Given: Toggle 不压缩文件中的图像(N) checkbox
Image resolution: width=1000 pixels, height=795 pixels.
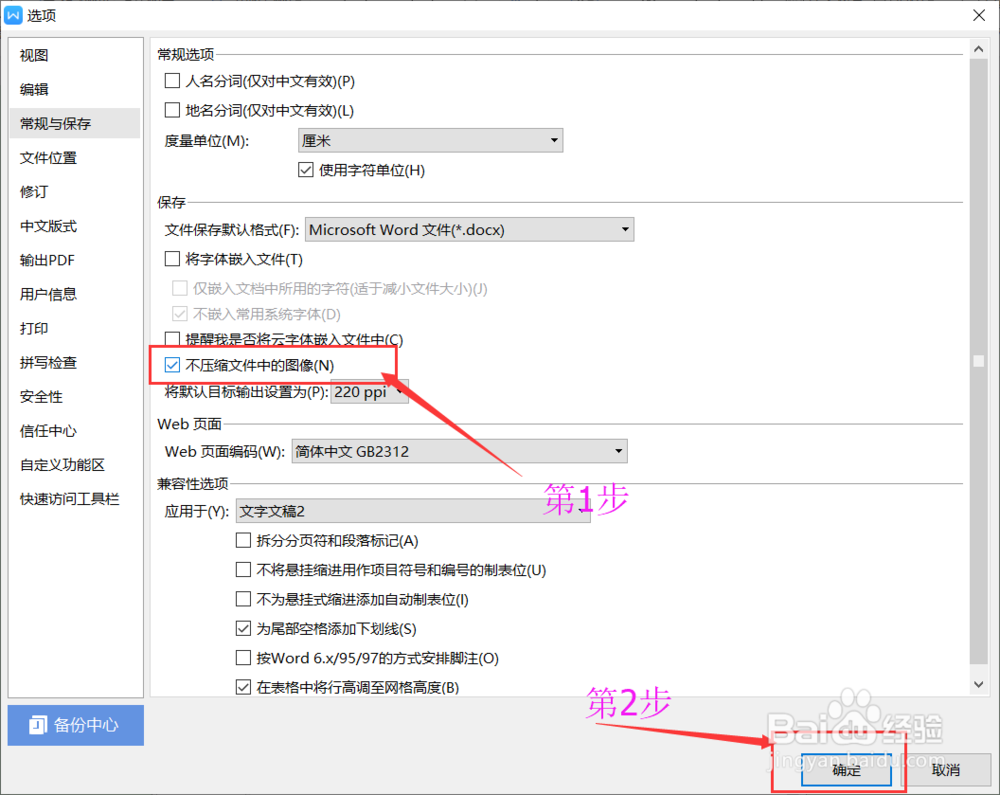Looking at the screenshot, I should coord(172,365).
